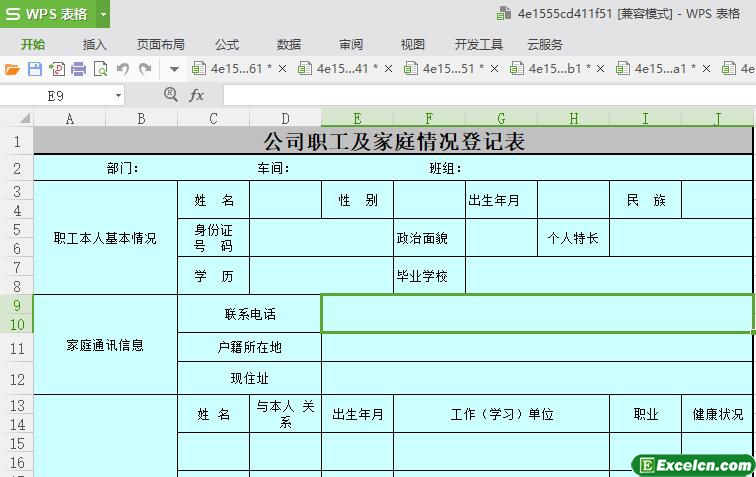
Task: Click the print preview icon
Action: point(100,69)
